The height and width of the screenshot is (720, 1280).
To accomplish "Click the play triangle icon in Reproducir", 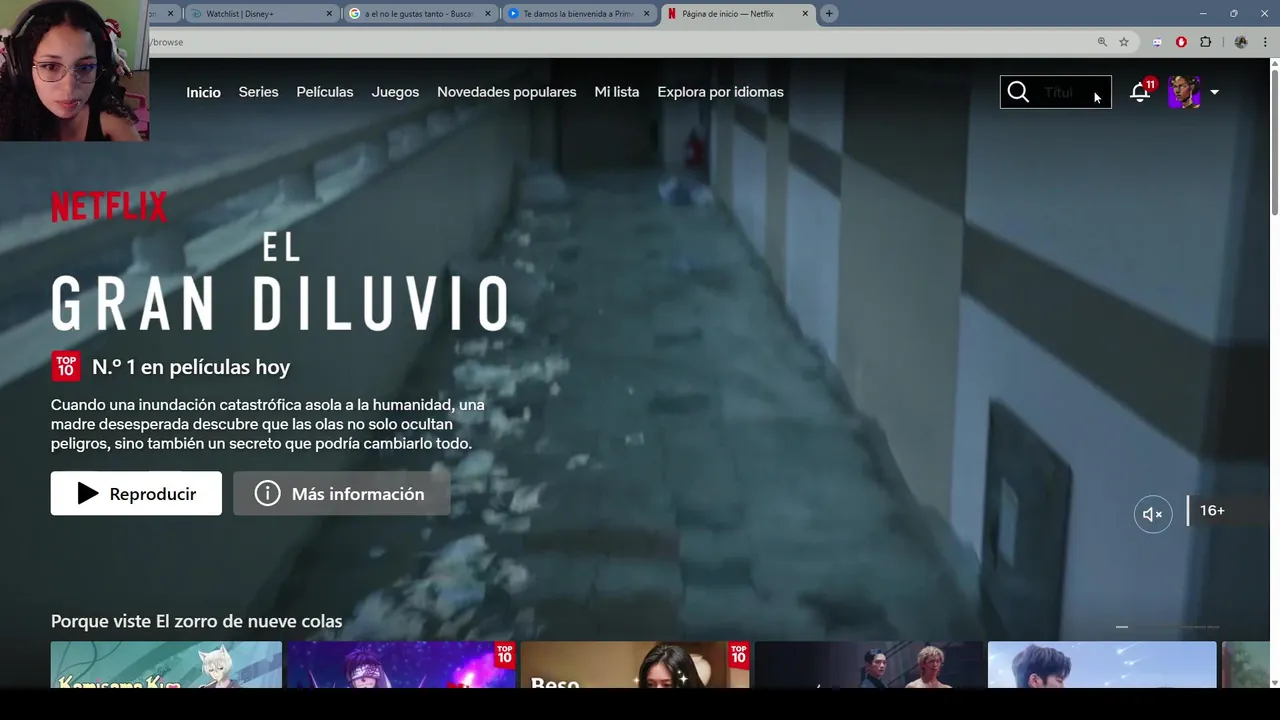I will (x=88, y=494).
